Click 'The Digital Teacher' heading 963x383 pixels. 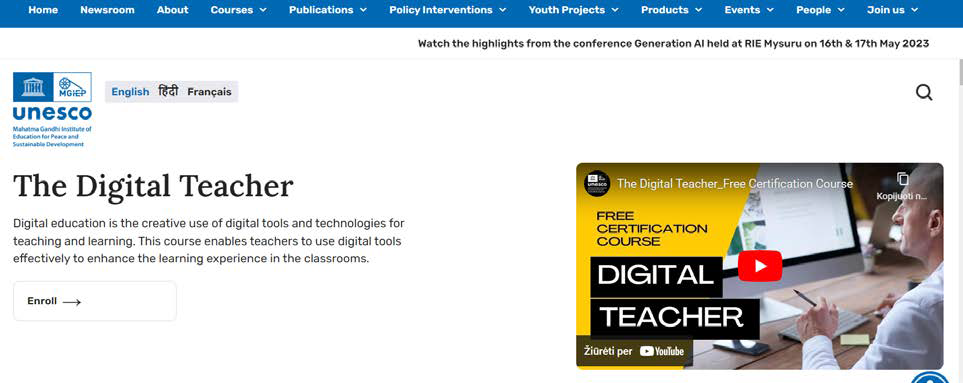coord(153,186)
